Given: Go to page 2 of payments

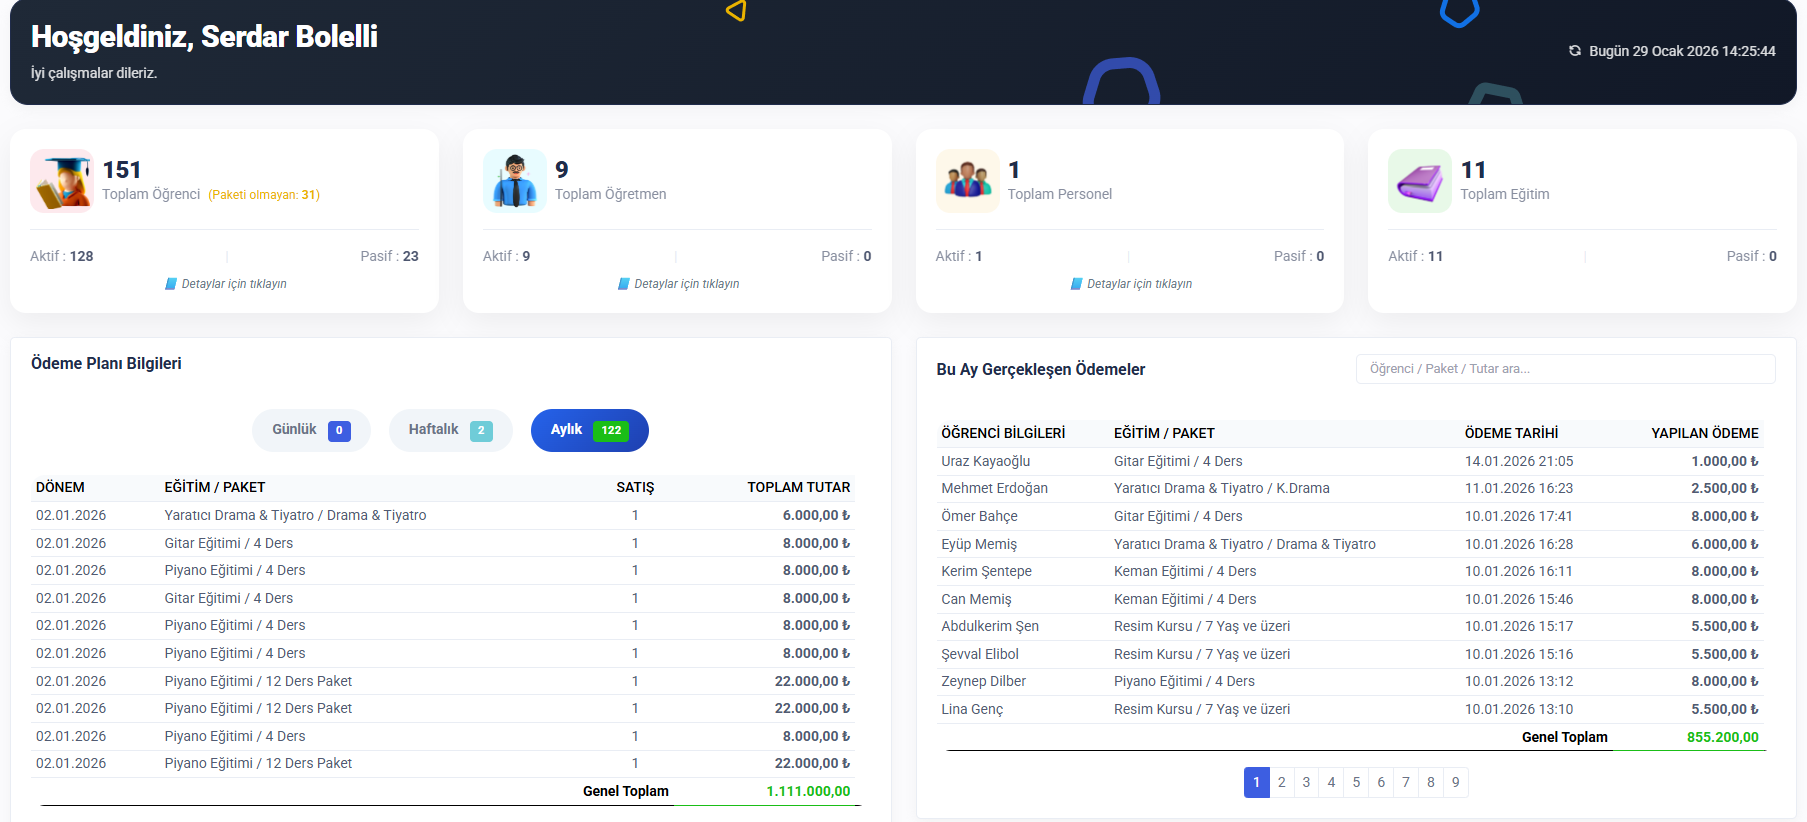Looking at the screenshot, I should pos(1281,782).
